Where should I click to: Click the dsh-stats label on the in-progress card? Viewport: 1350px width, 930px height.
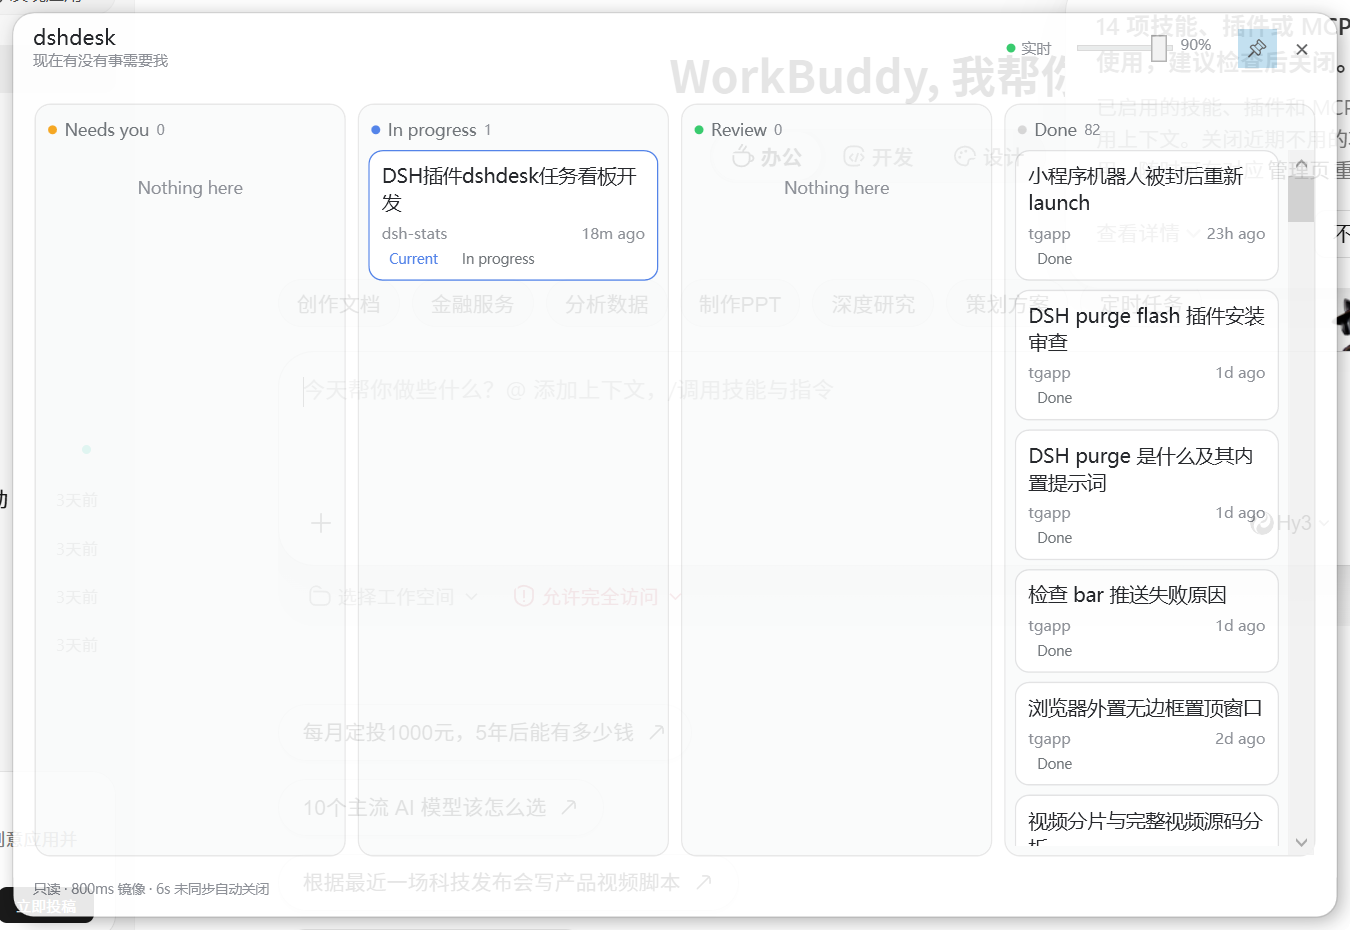tap(414, 233)
